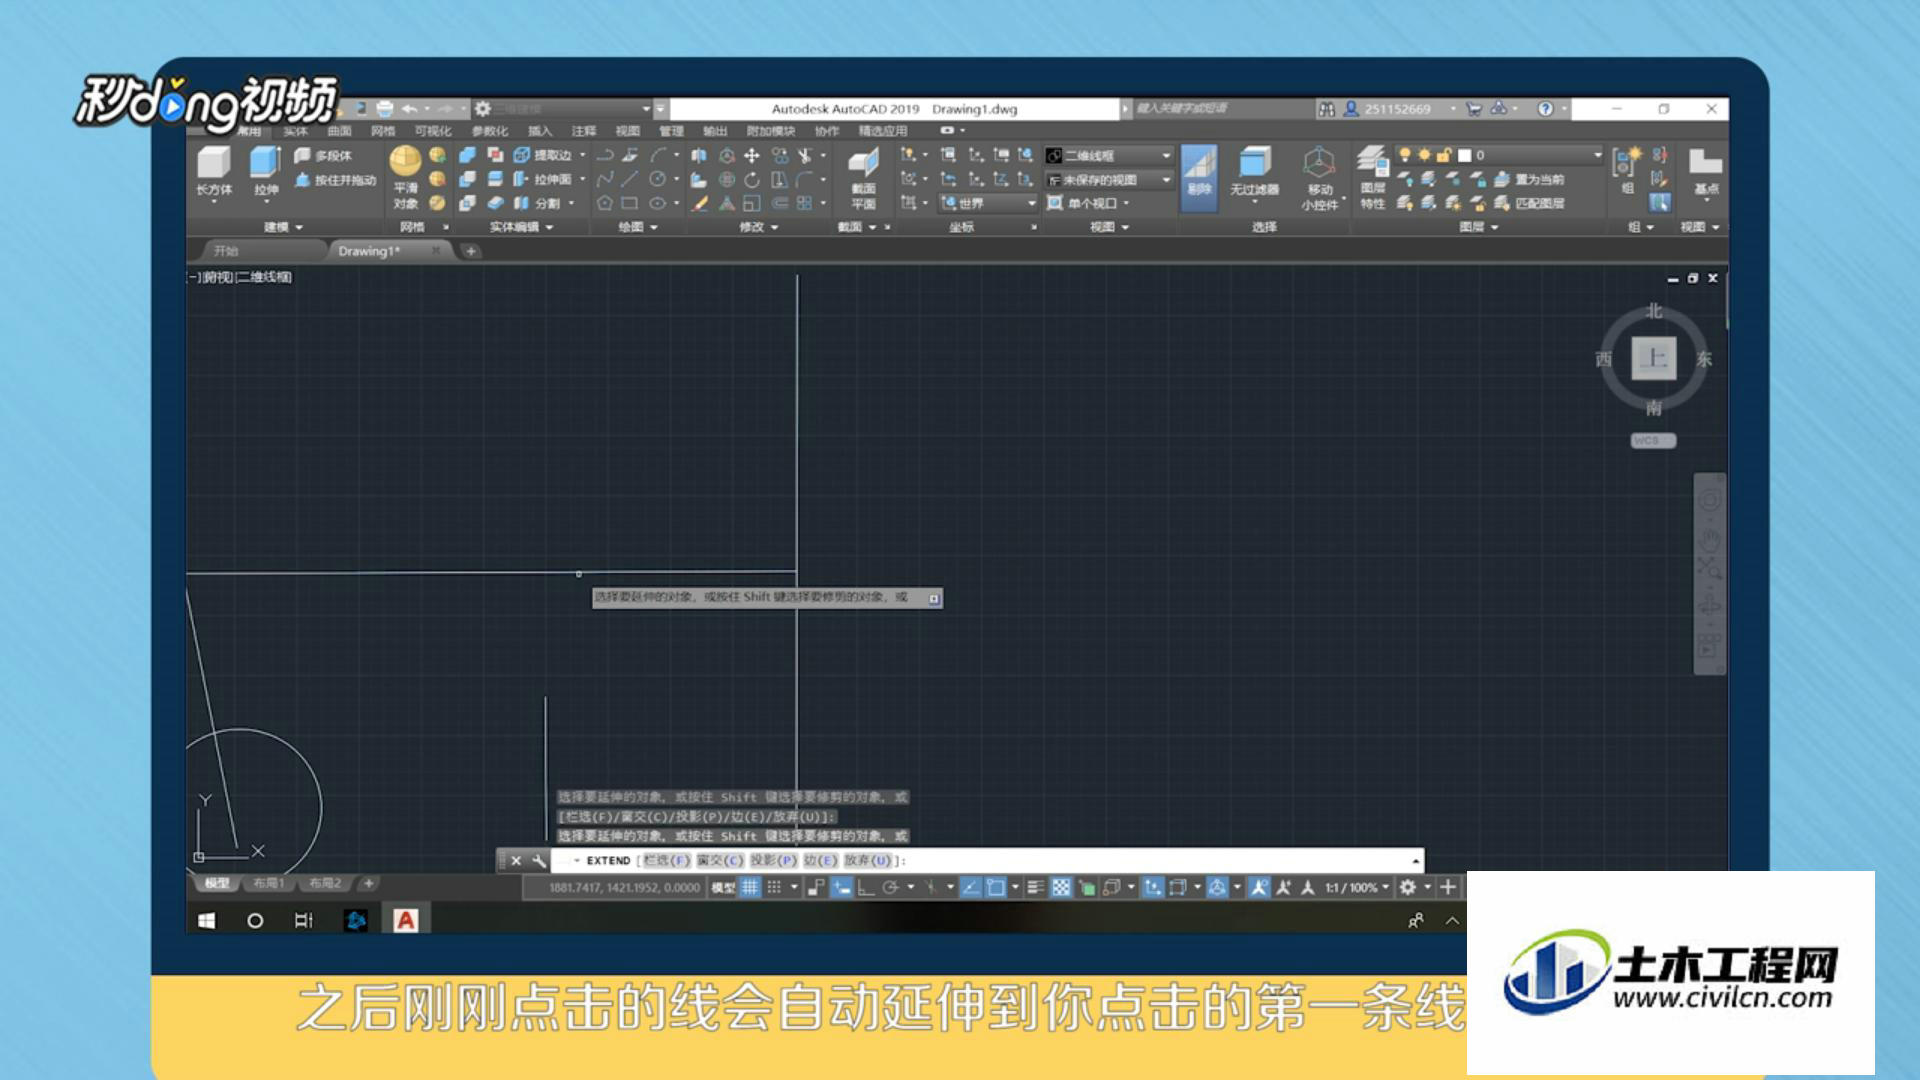Toggle object snap tracking in status bar
The image size is (1920, 1080).
coord(970,887)
